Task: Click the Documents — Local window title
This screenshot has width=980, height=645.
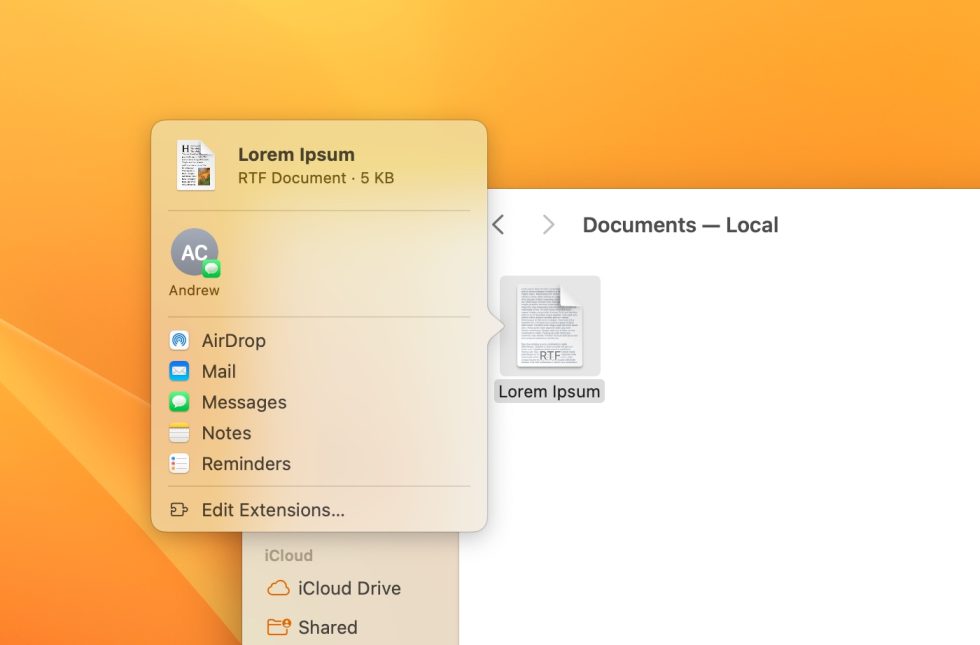Action: [681, 225]
